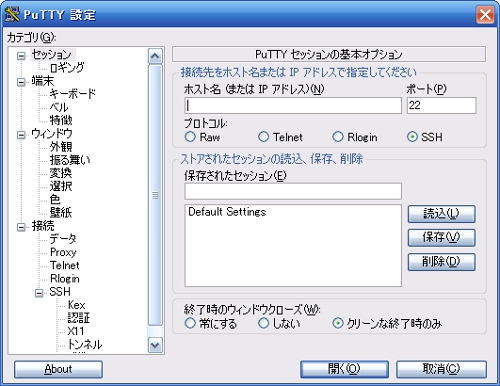Open 端末 category
Viewport: 500px width, 386px height.
click(x=43, y=81)
